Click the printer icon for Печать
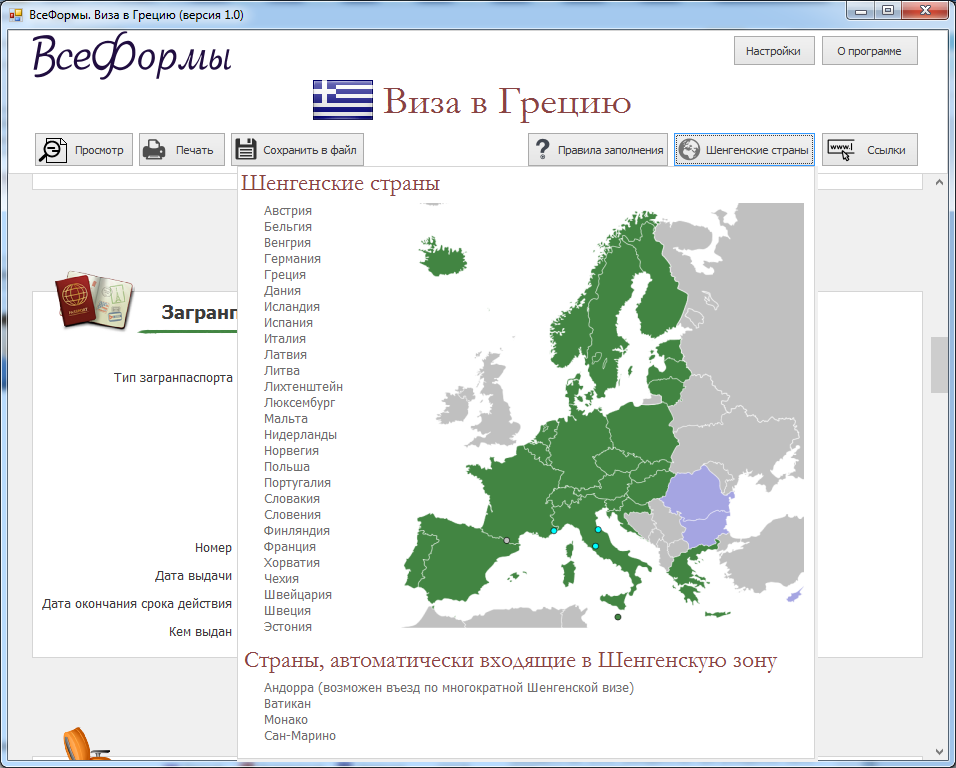Screen dimensions: 956x768 coord(154,150)
